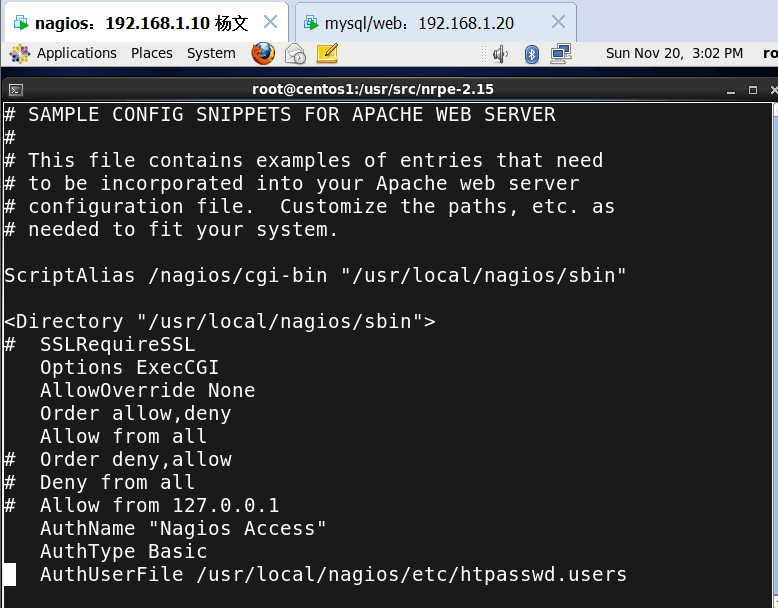Close the mysql/web 192.168.1.20 tab
The width and height of the screenshot is (778, 608).
click(558, 22)
